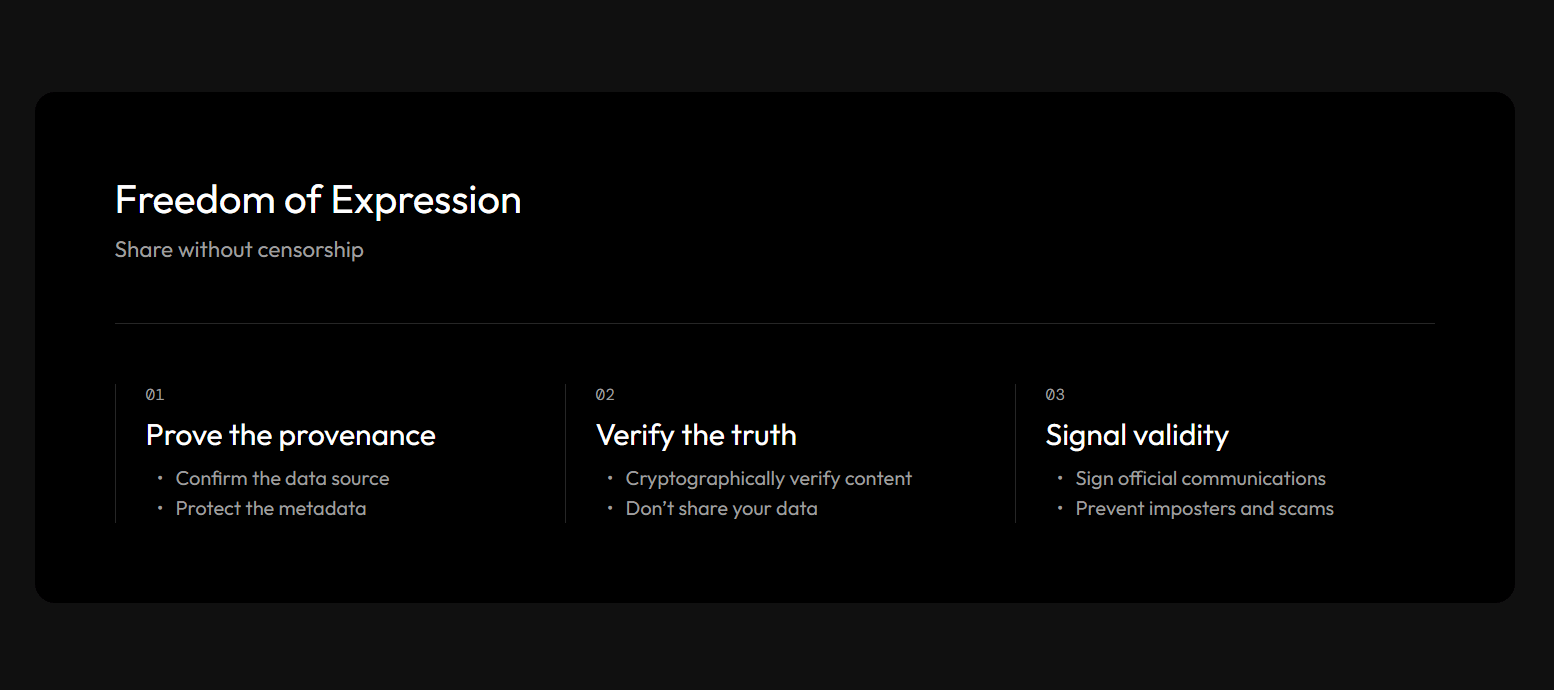
Task: Click the Share without censorship subtitle
Action: pyautogui.click(x=239, y=250)
